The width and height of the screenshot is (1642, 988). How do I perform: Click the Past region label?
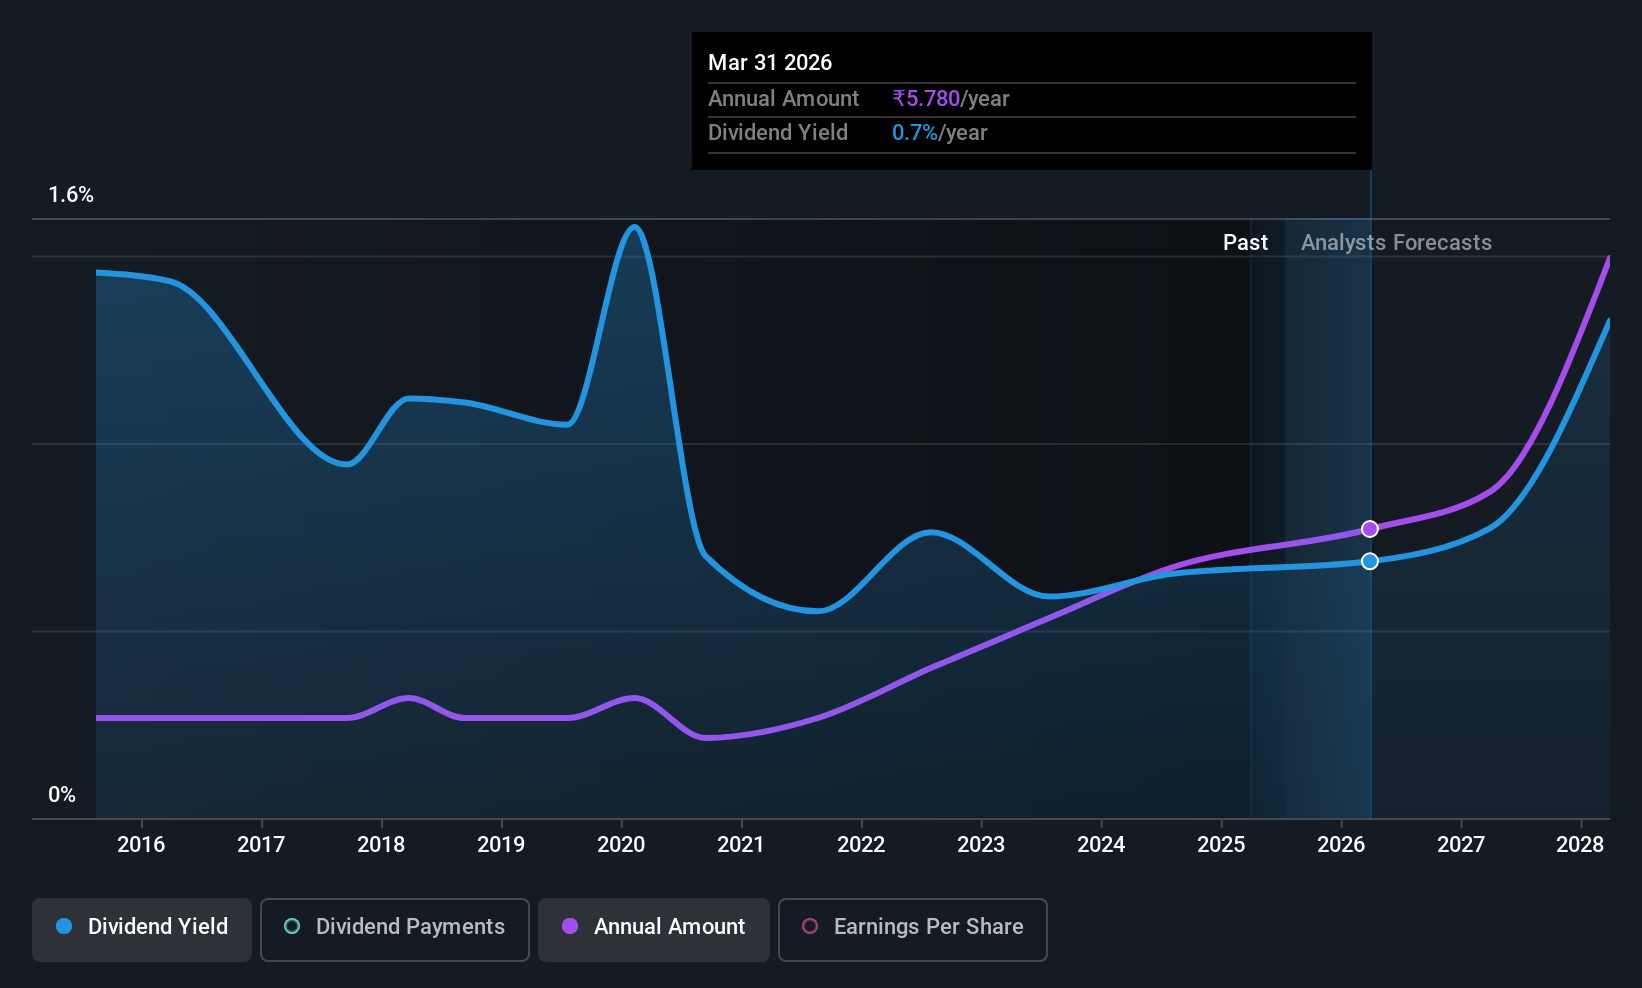tap(1245, 242)
